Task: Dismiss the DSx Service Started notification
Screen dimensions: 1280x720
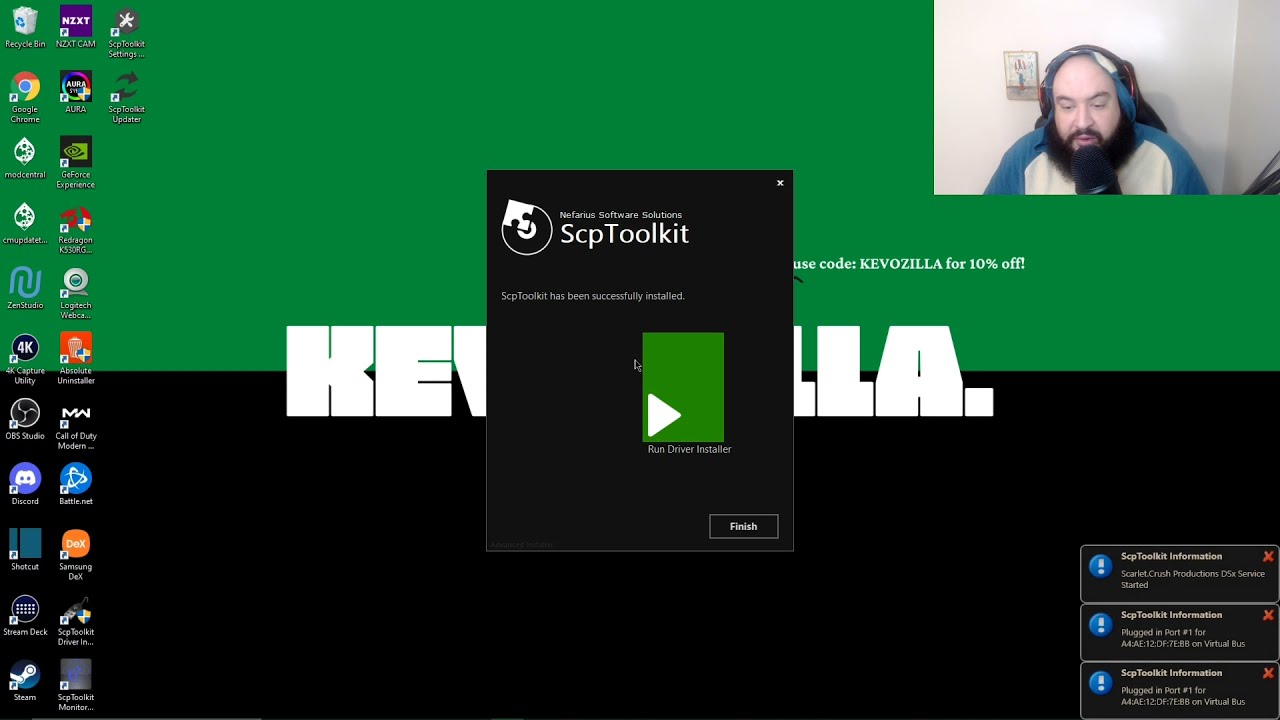Action: pyautogui.click(x=1268, y=556)
